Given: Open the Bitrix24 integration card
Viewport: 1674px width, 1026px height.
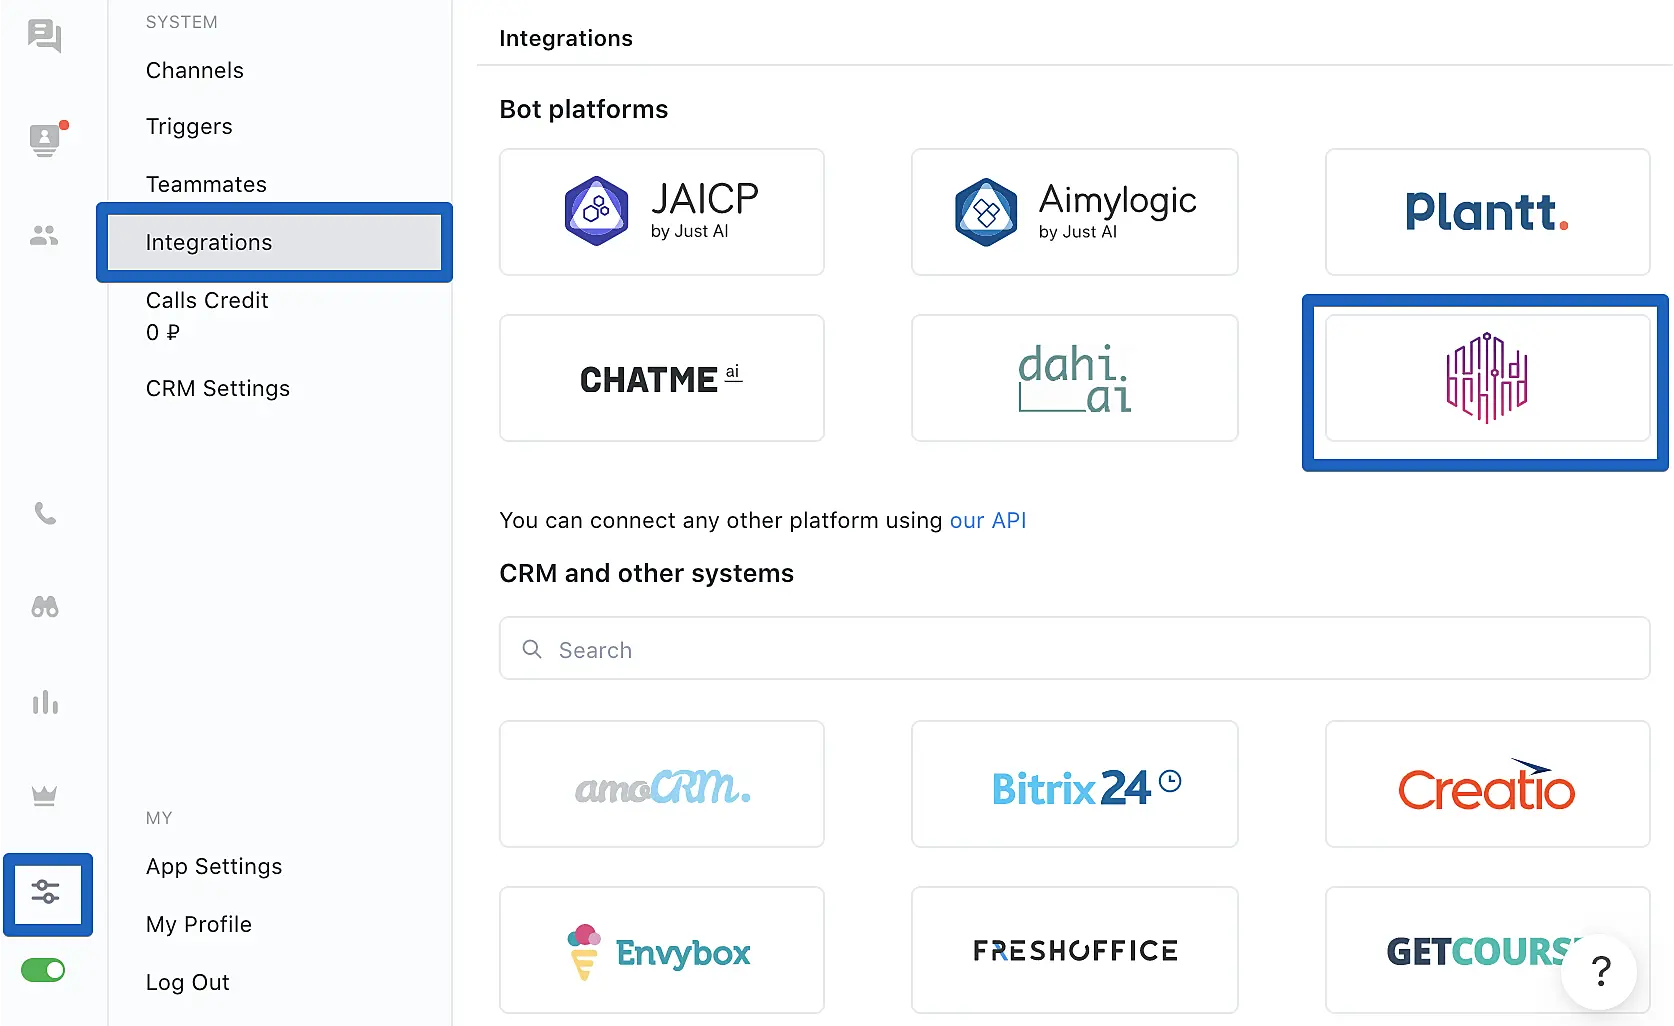Looking at the screenshot, I should click(x=1075, y=784).
